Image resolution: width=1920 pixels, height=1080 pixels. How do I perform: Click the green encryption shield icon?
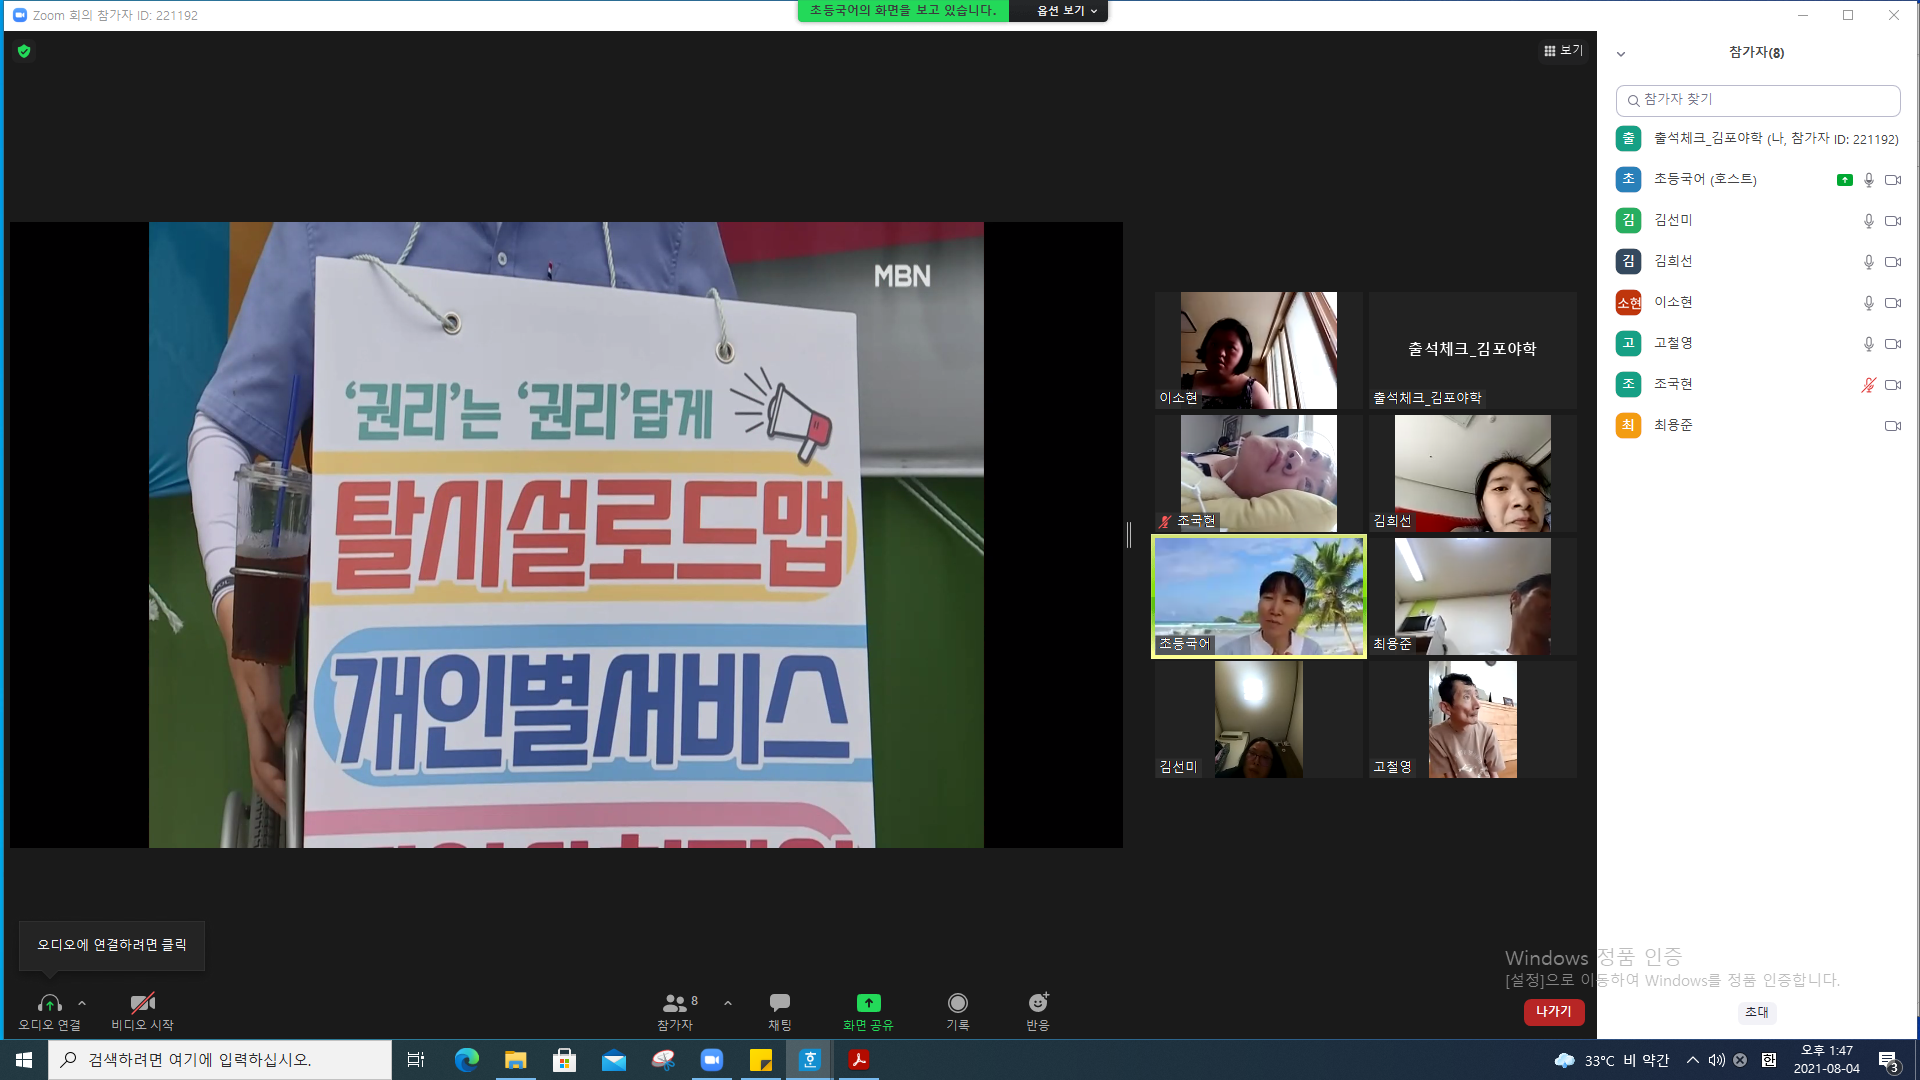[24, 51]
